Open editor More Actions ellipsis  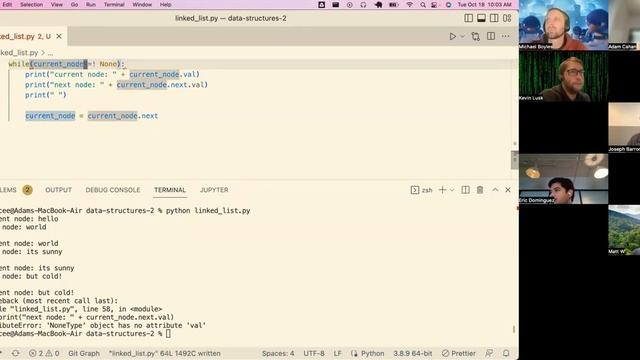tap(506, 36)
